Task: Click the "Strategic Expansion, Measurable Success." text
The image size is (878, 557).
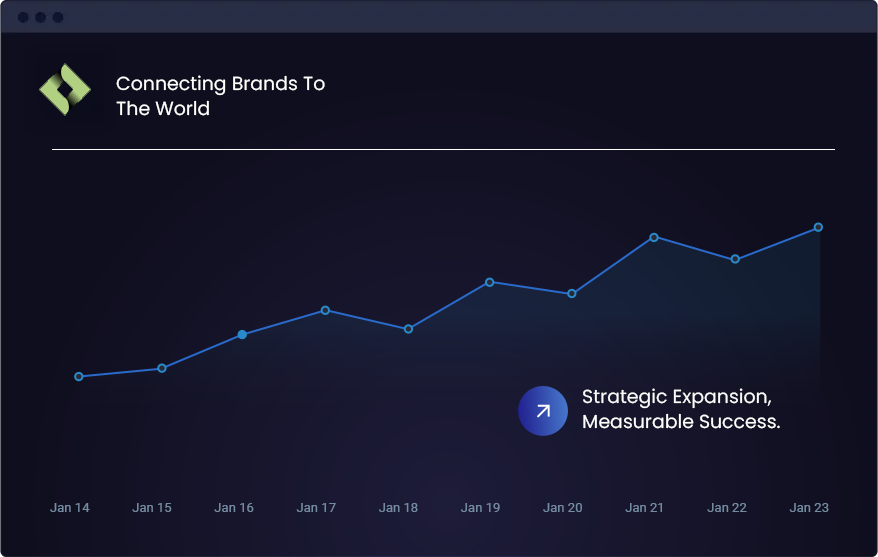Action: (x=680, y=409)
